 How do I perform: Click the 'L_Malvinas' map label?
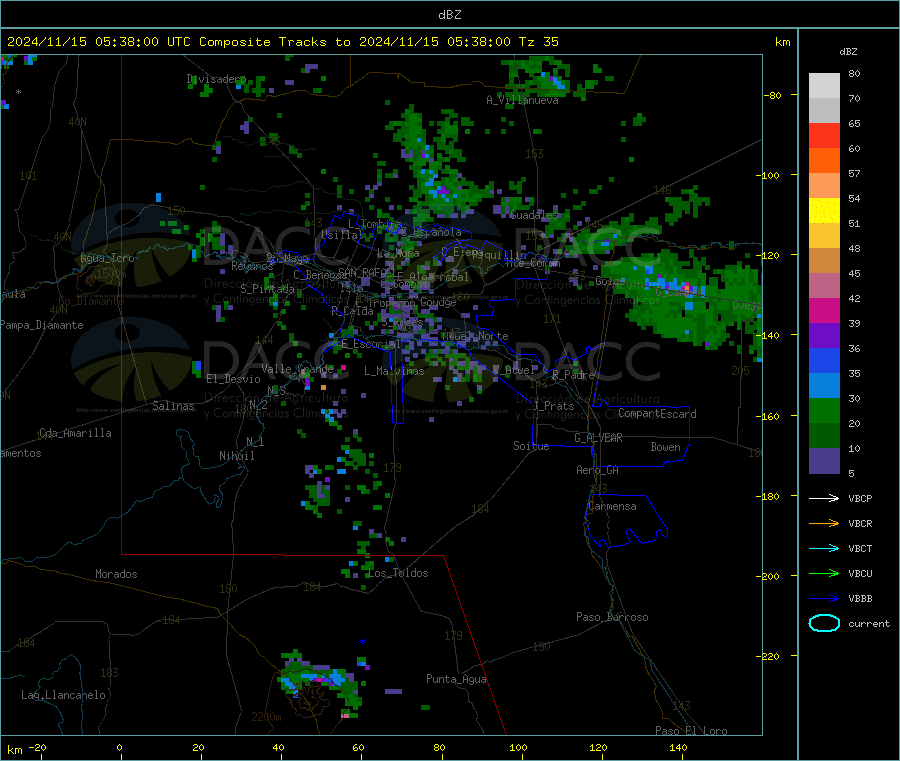click(394, 371)
